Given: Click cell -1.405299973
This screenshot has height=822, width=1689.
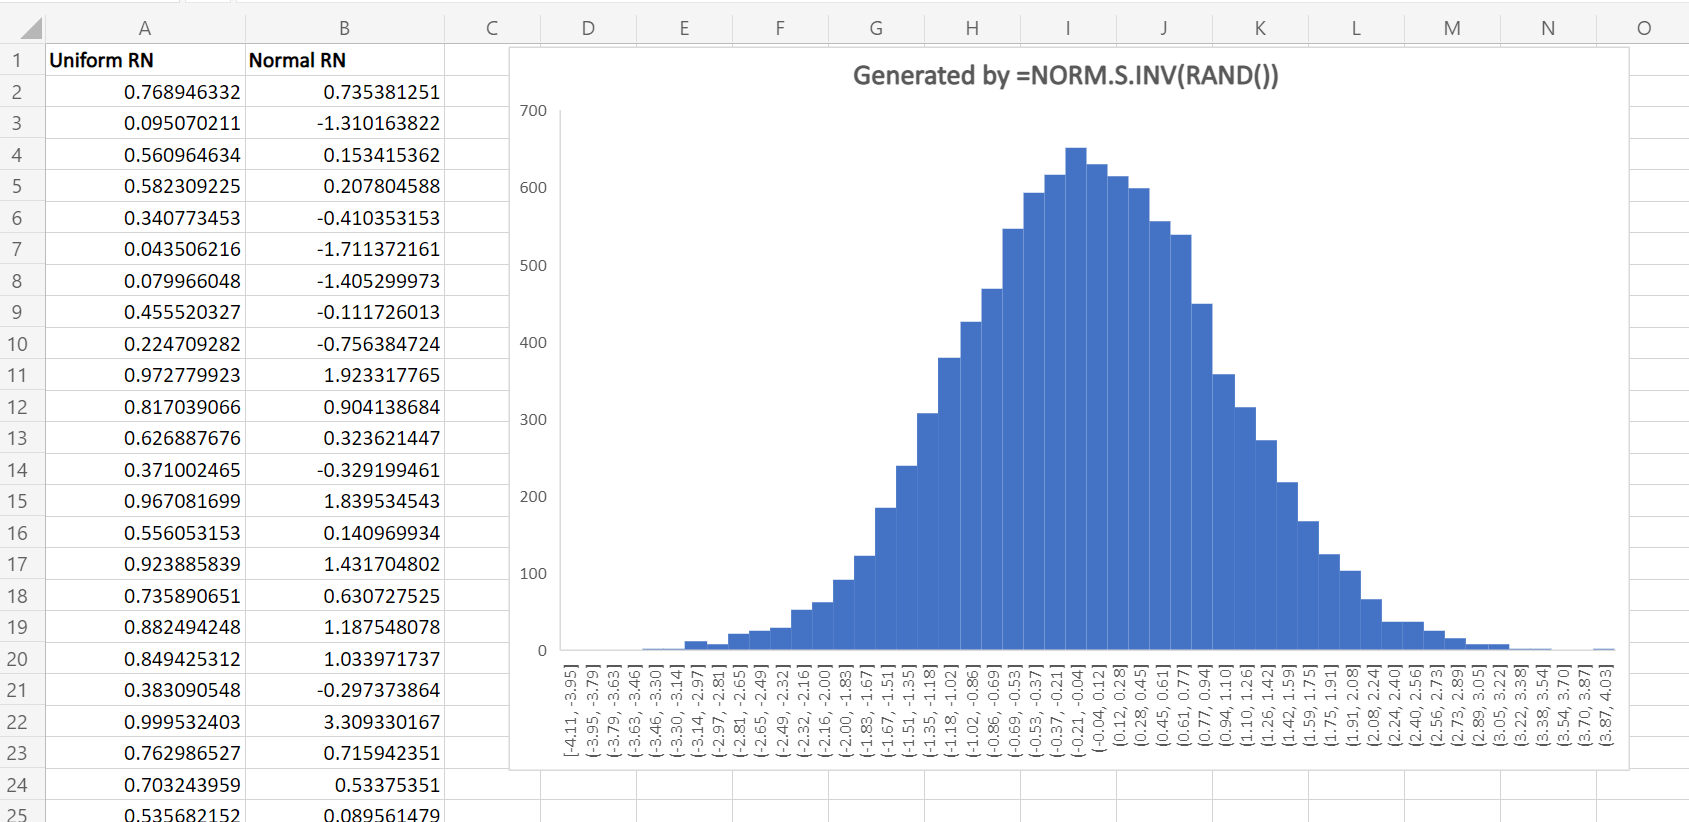Looking at the screenshot, I should click(344, 281).
